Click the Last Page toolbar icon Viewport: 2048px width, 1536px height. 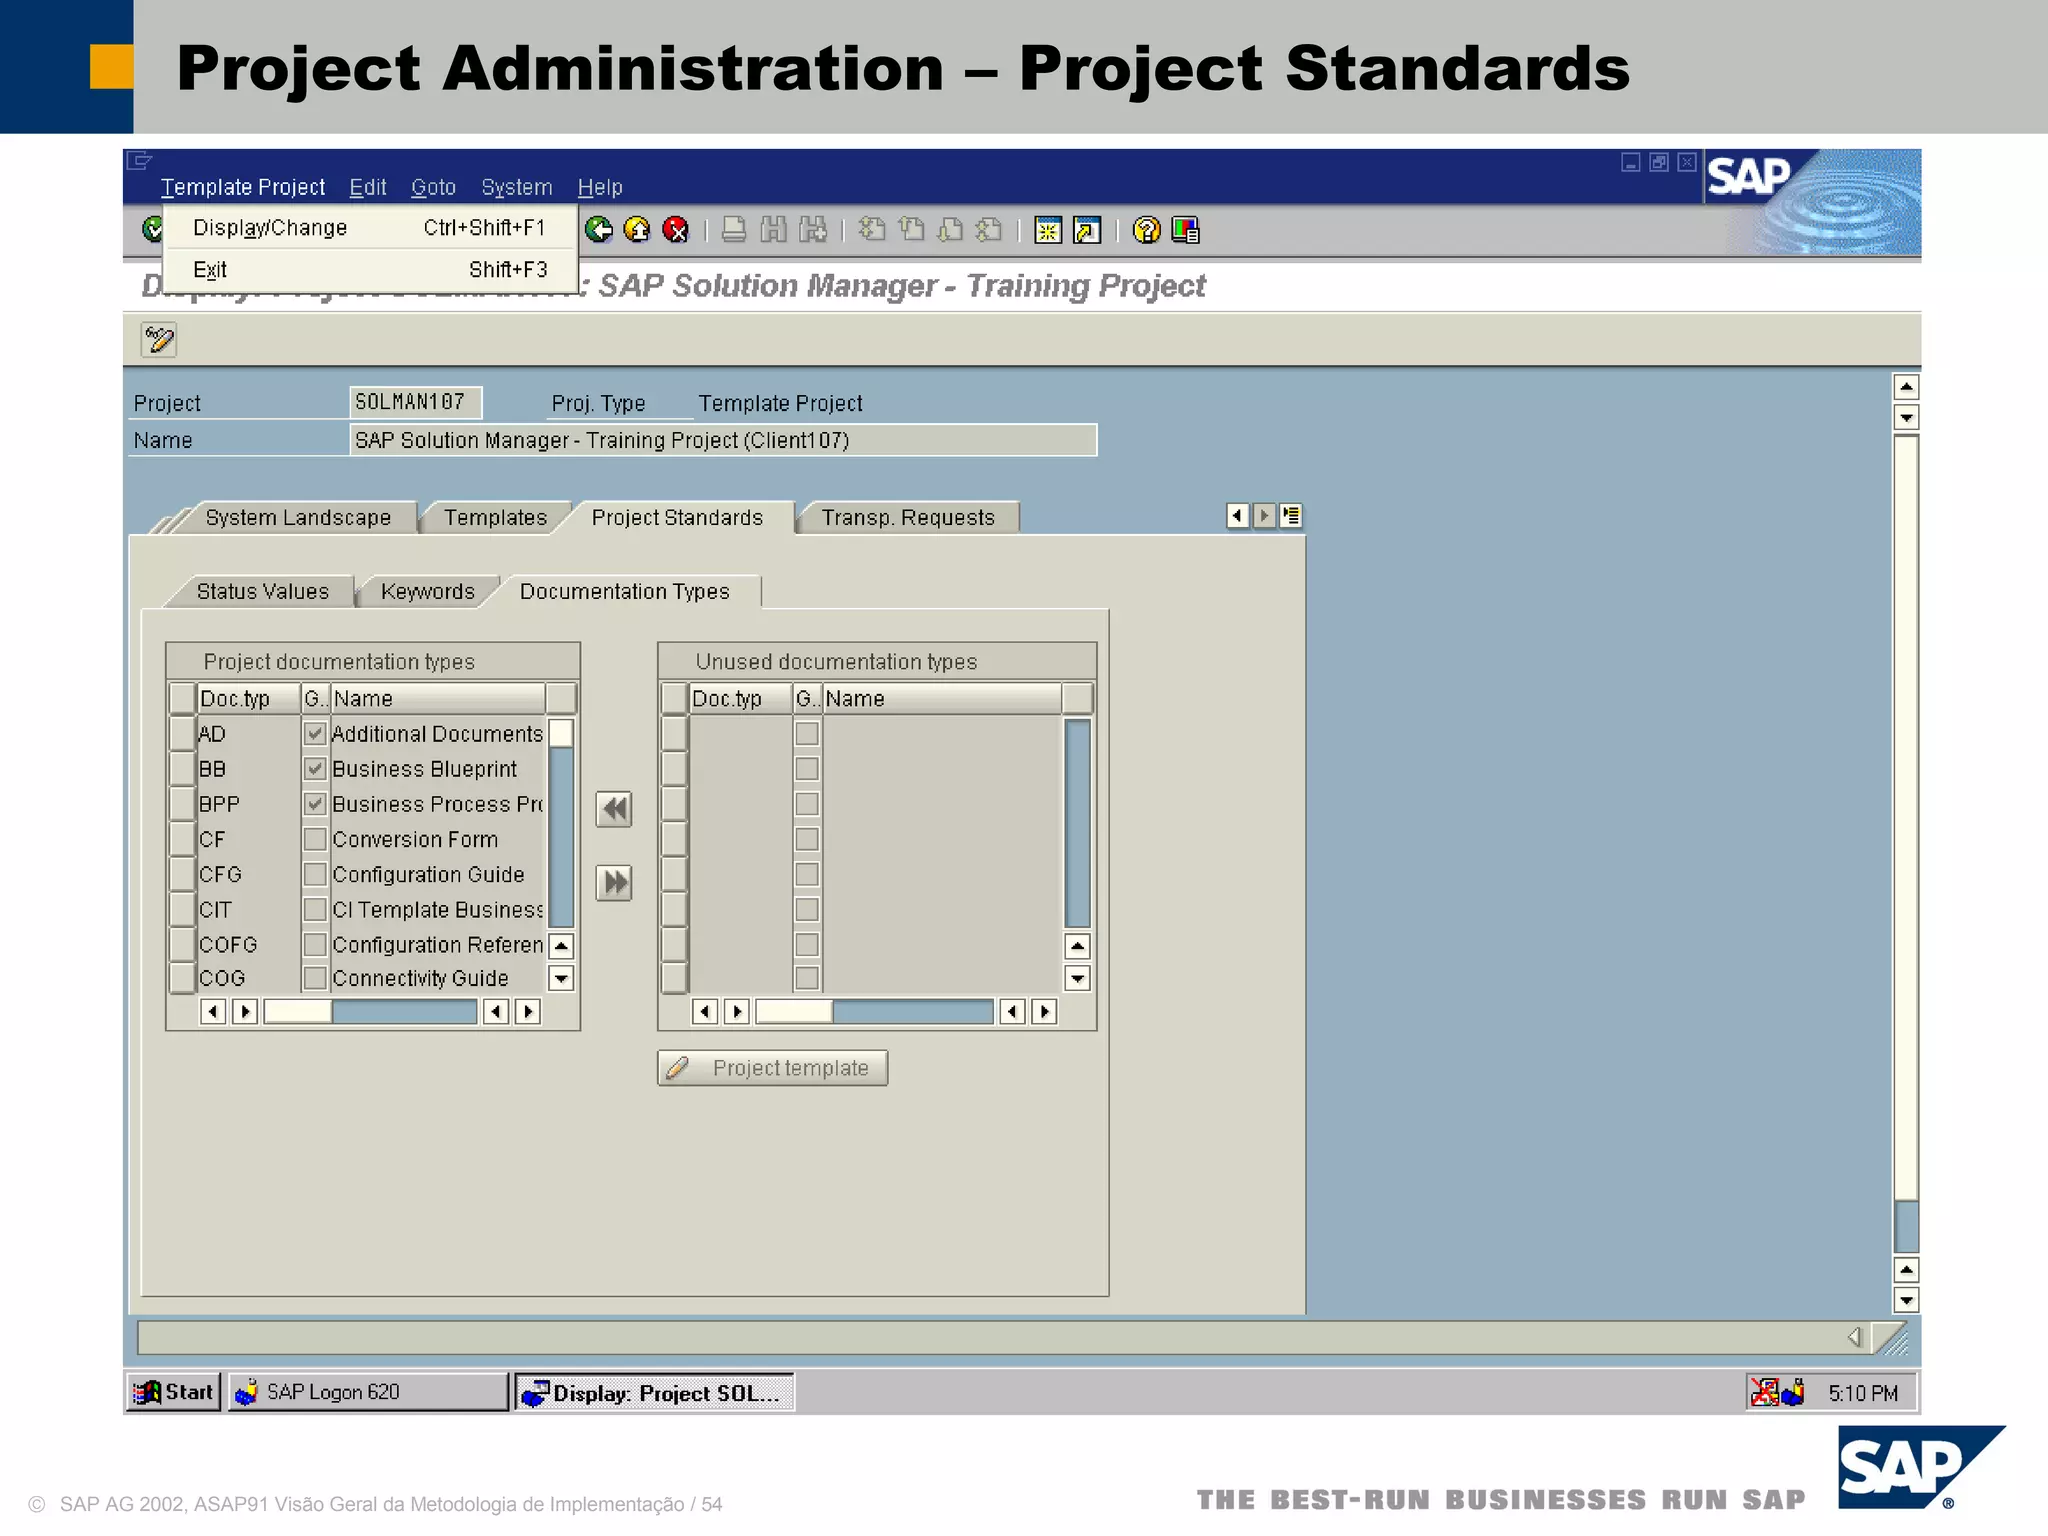pyautogui.click(x=989, y=231)
